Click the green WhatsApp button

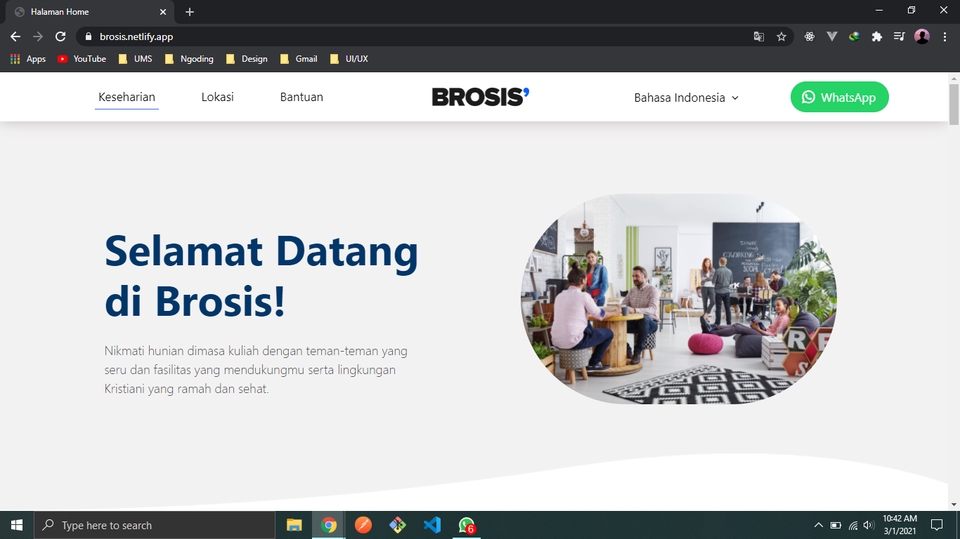pos(839,97)
